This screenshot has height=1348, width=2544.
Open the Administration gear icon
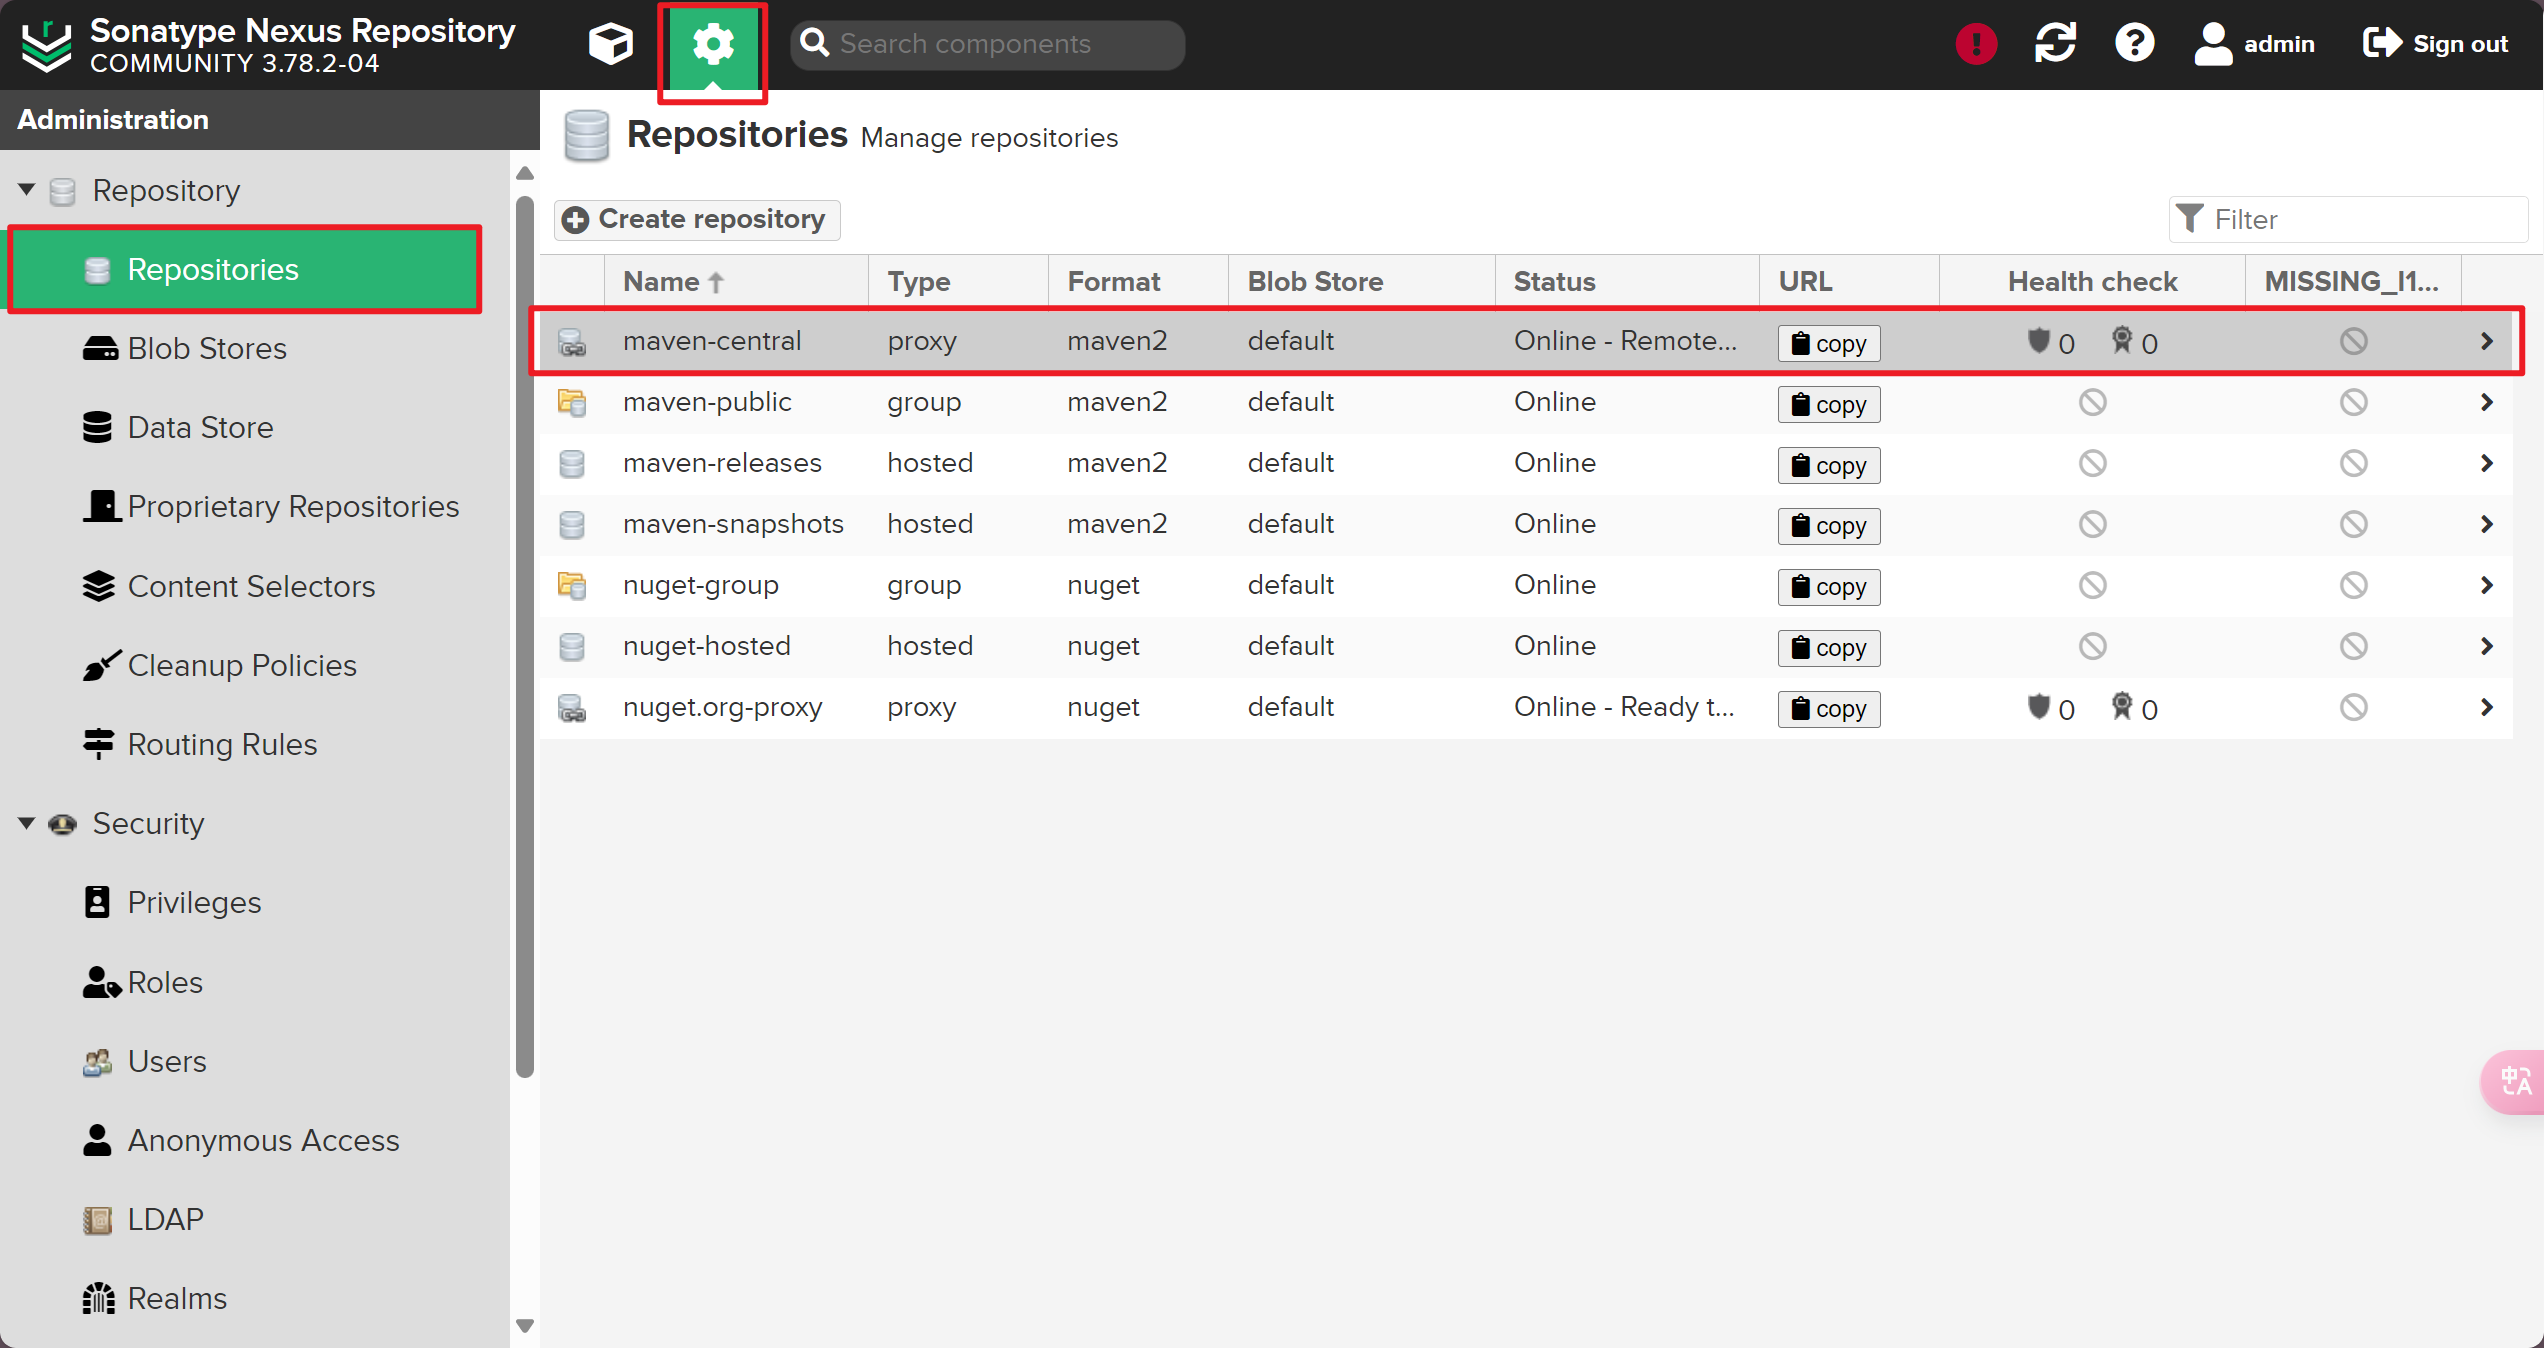713,46
